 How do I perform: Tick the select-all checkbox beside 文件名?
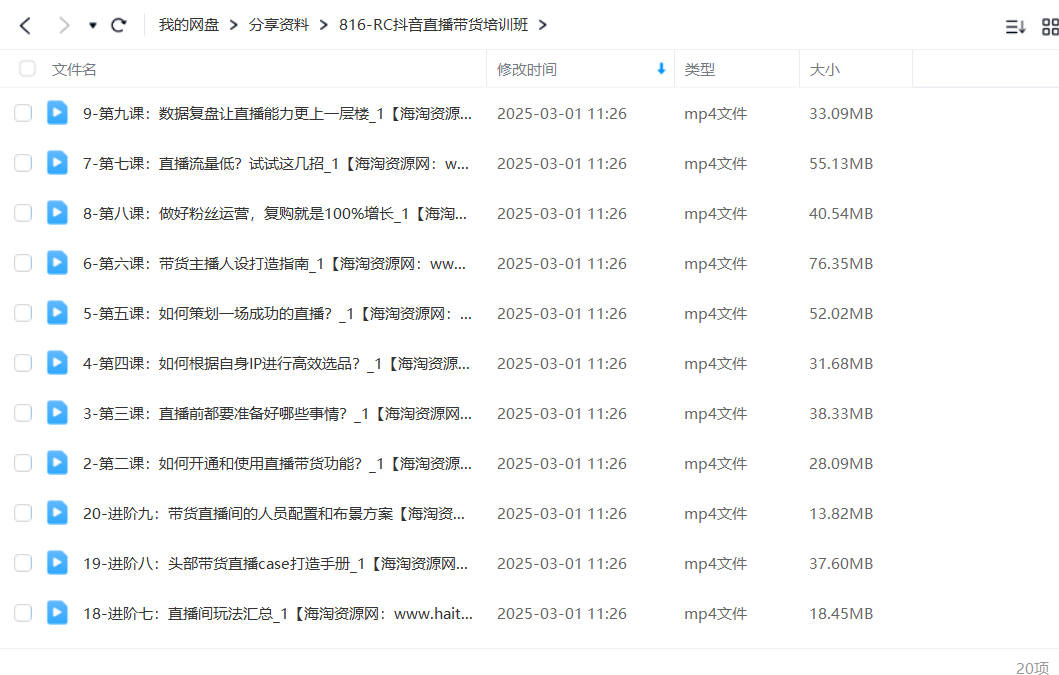point(27,68)
